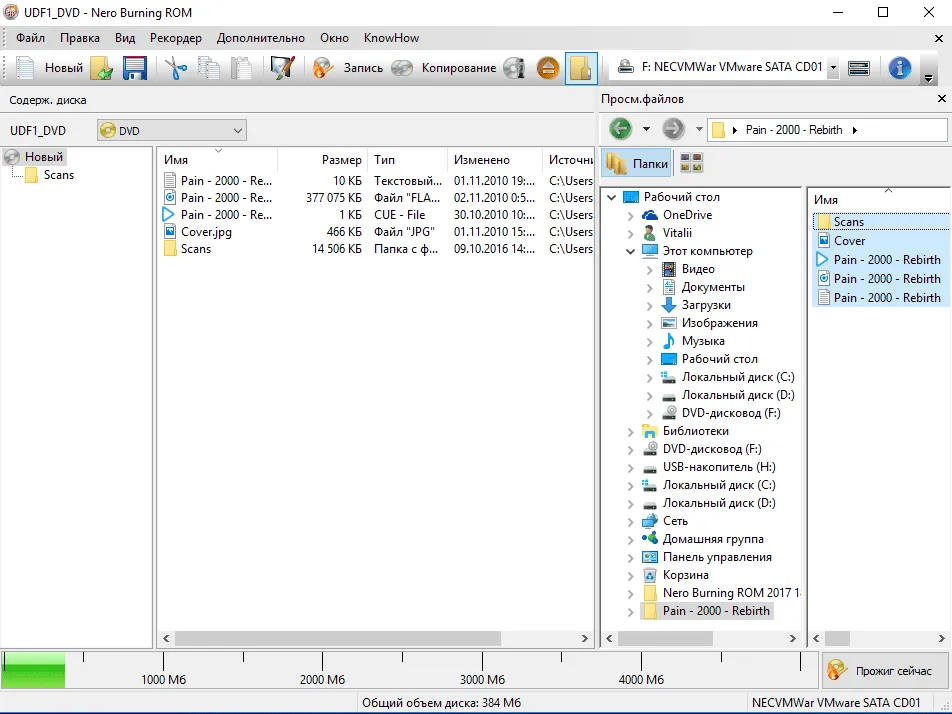Expand the Библиотеки tree node
952x714 pixels.
point(630,432)
